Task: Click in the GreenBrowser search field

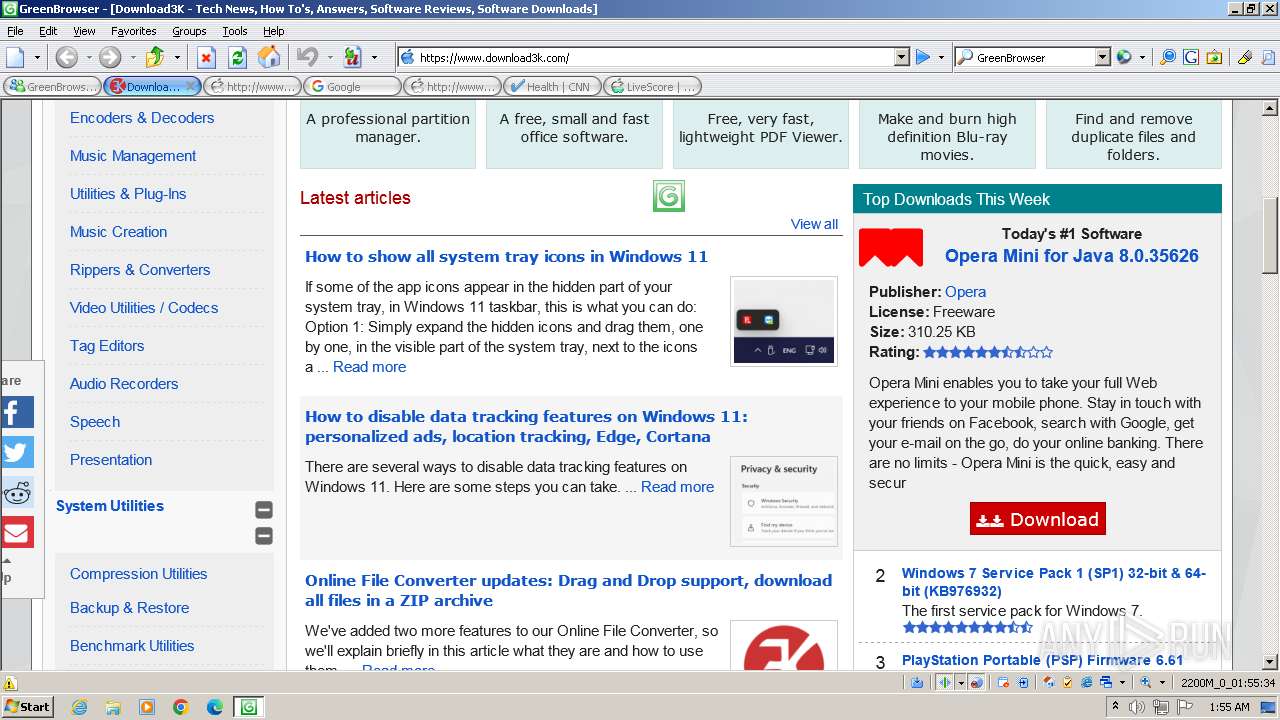Action: tap(1033, 57)
